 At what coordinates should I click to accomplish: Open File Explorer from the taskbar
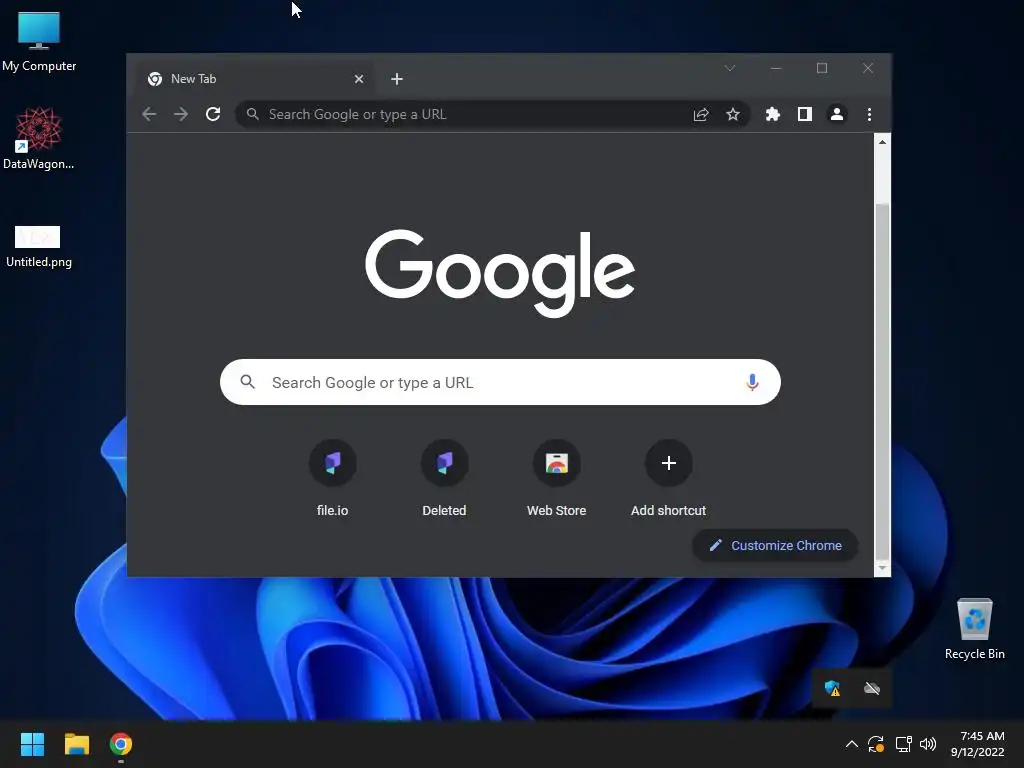(76, 744)
